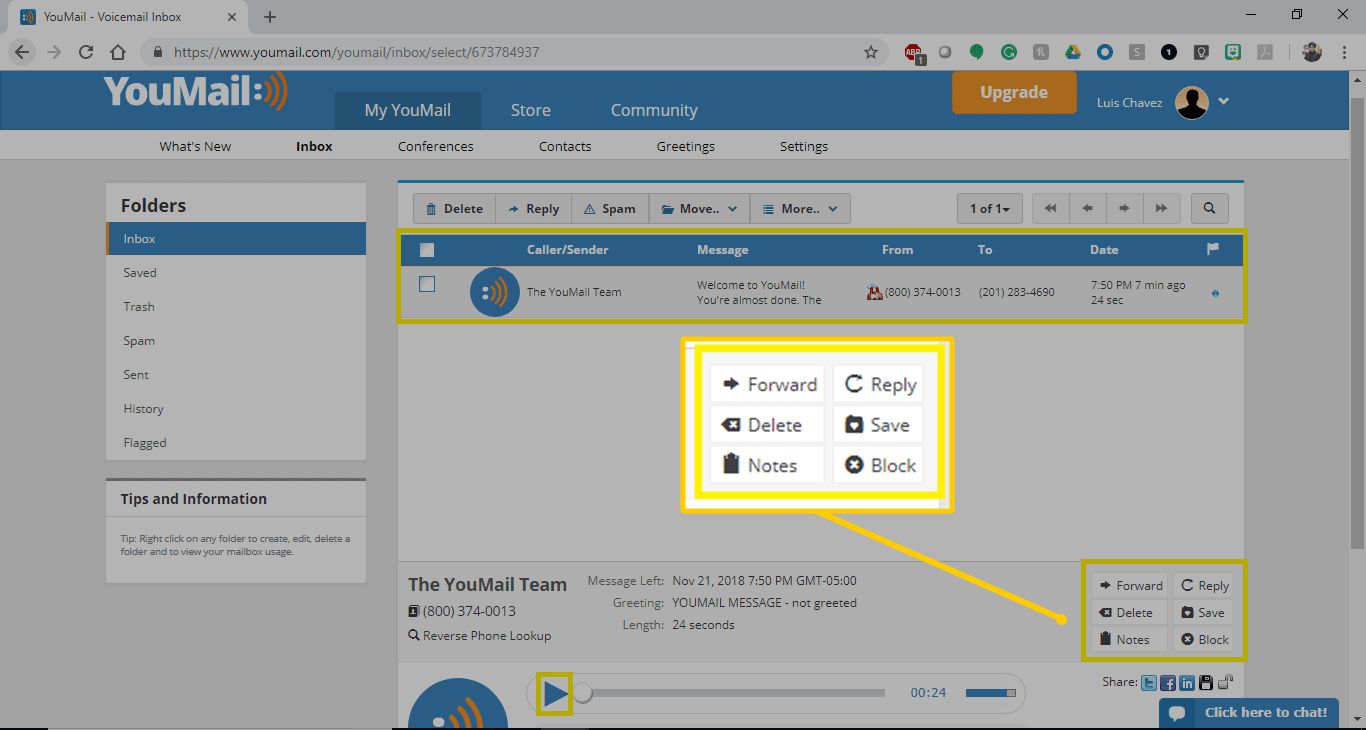Open the Settings section
The height and width of the screenshot is (730, 1366).
804,146
